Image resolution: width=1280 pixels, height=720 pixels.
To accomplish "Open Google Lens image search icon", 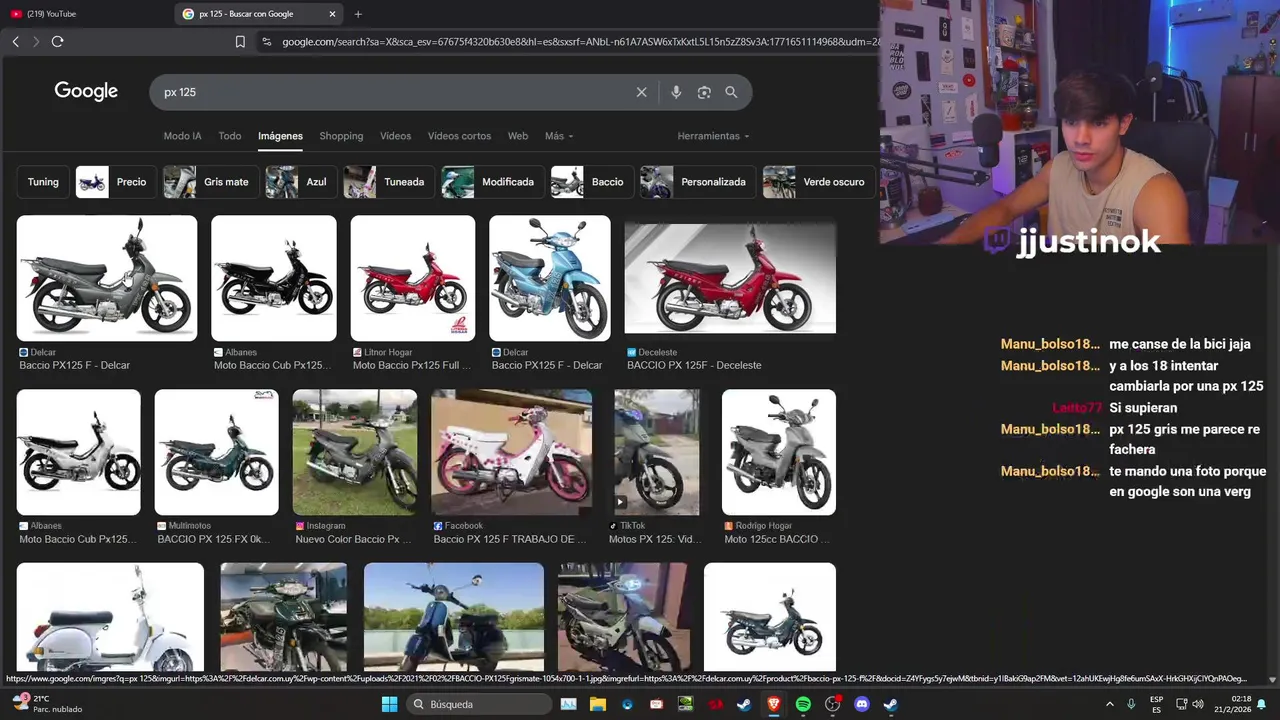I will (x=704, y=92).
